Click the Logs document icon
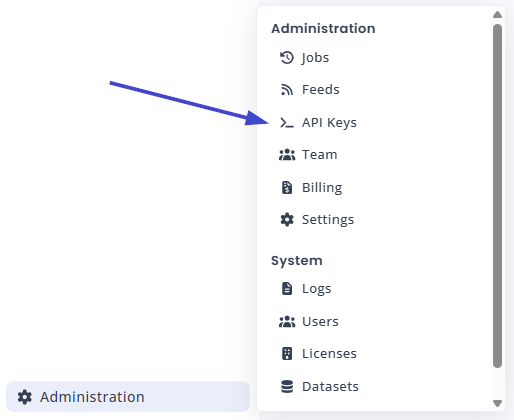Image resolution: width=514 pixels, height=420 pixels. 287,289
